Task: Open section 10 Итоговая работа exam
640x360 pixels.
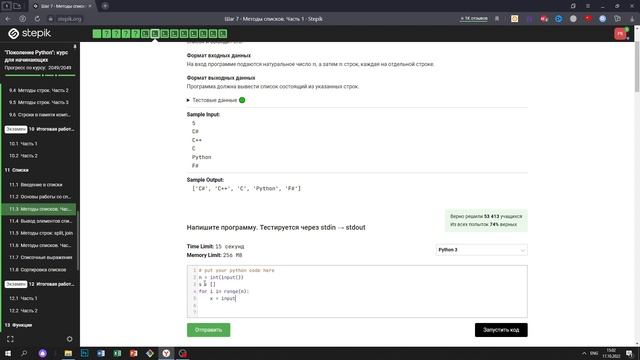Action: tap(40, 129)
